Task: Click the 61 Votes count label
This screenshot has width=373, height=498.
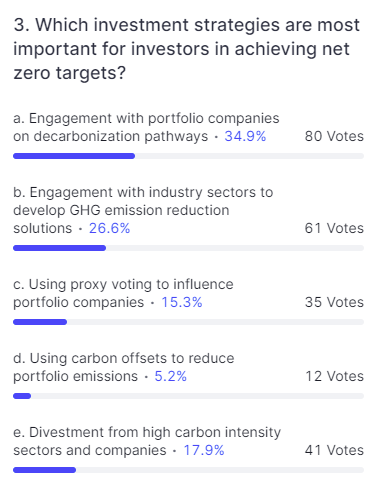Action: [x=334, y=228]
